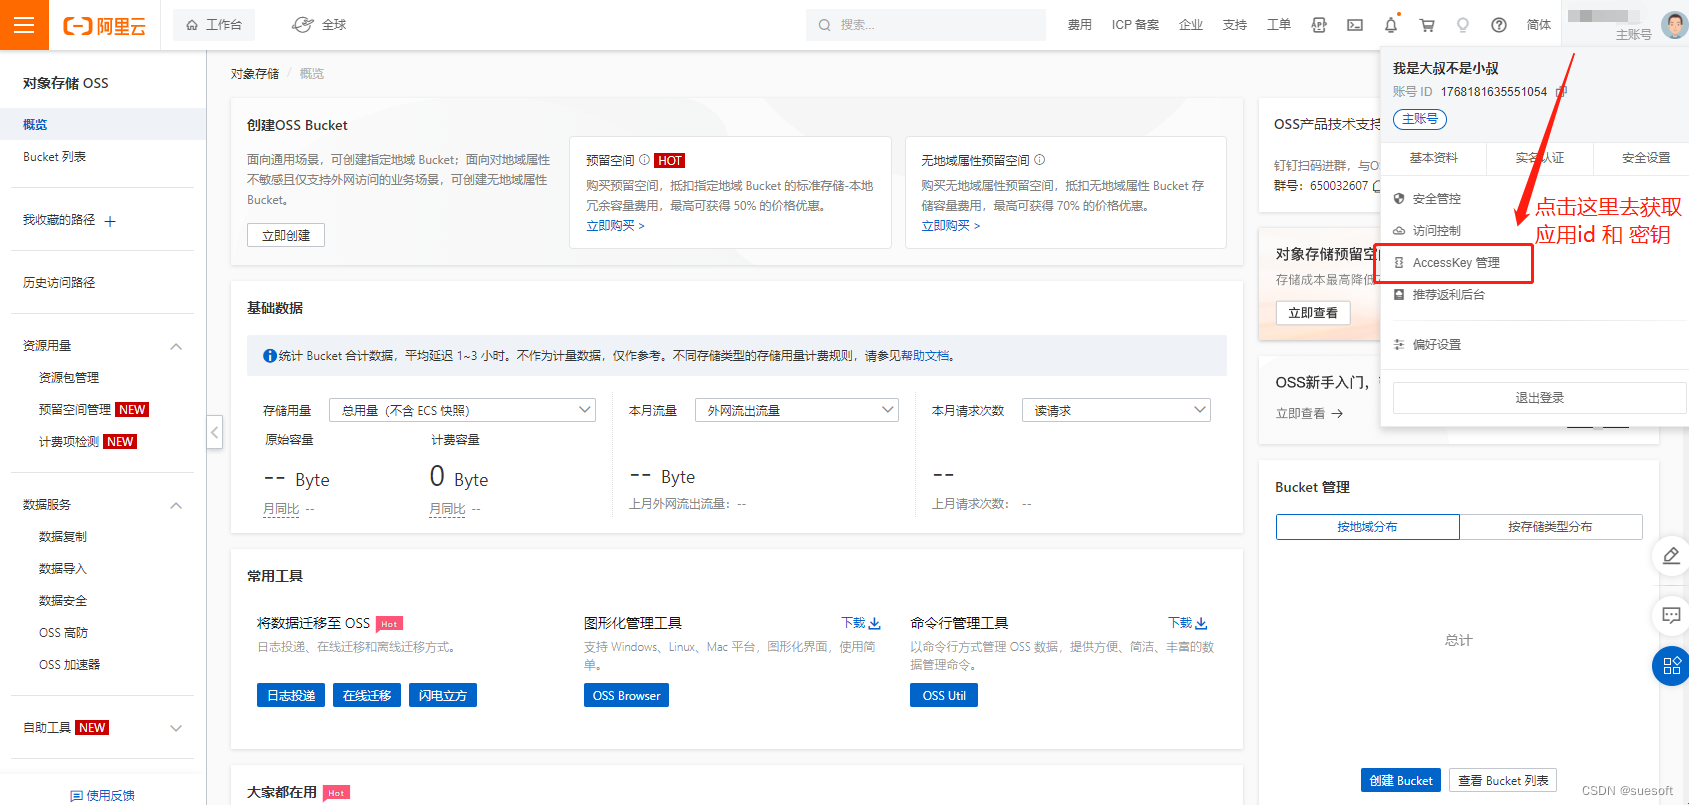Open 资源包管理
The width and height of the screenshot is (1689, 805).
click(69, 378)
